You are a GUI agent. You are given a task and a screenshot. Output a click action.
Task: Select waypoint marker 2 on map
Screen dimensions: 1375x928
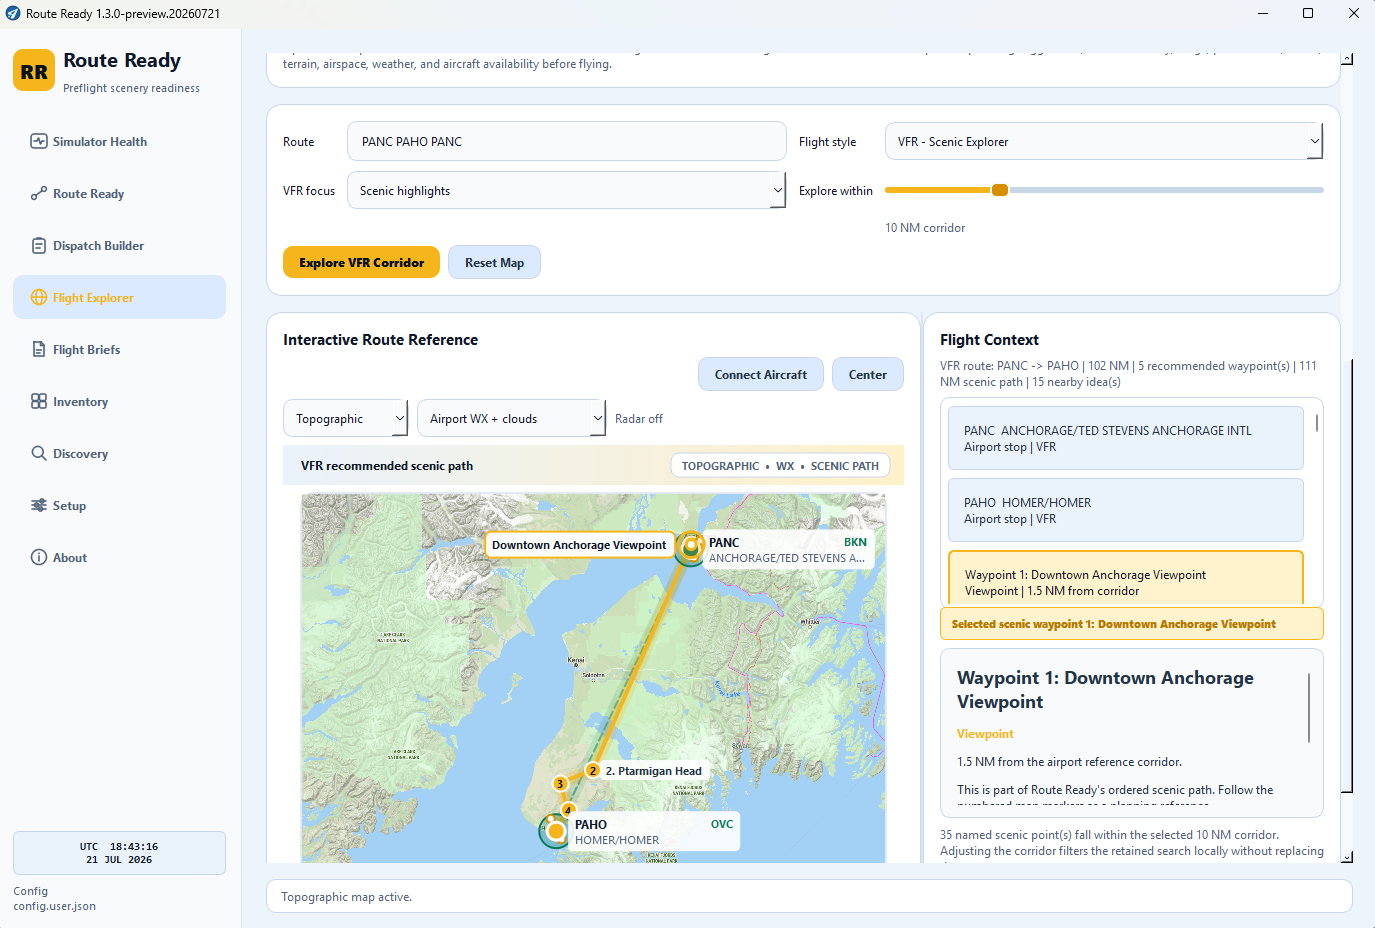[593, 771]
